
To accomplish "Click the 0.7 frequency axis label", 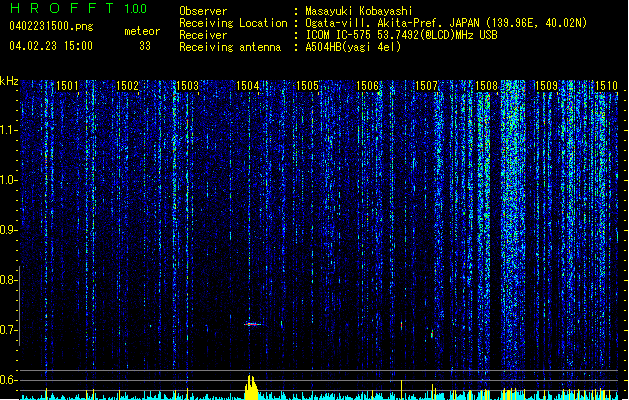I will coord(8,330).
